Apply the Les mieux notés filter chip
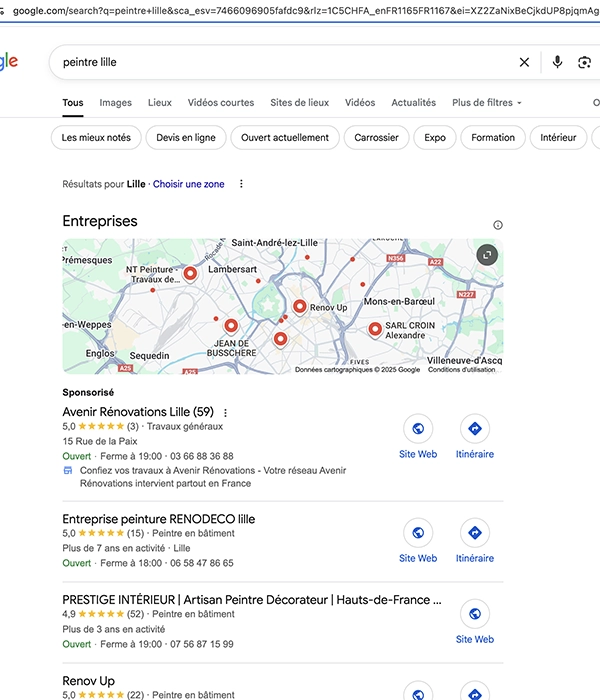Image resolution: width=600 pixels, height=700 pixels. (x=96, y=138)
